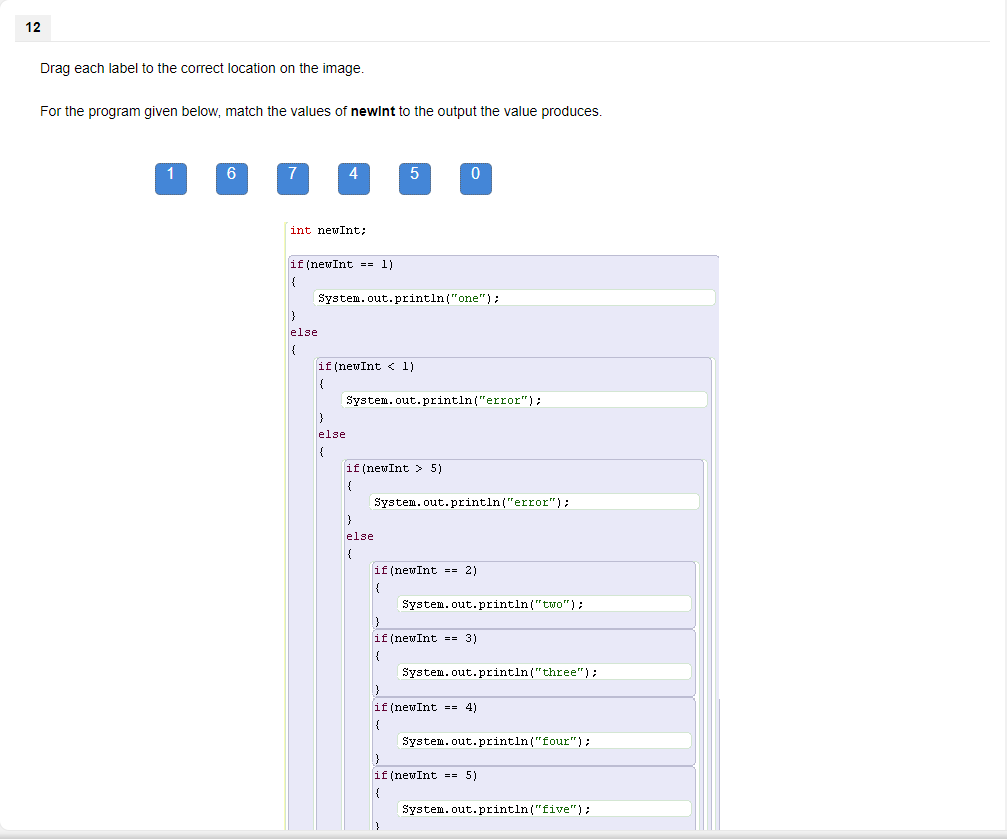This screenshot has width=1007, height=839.
Task: Select the draggable label "1"
Action: 170,178
